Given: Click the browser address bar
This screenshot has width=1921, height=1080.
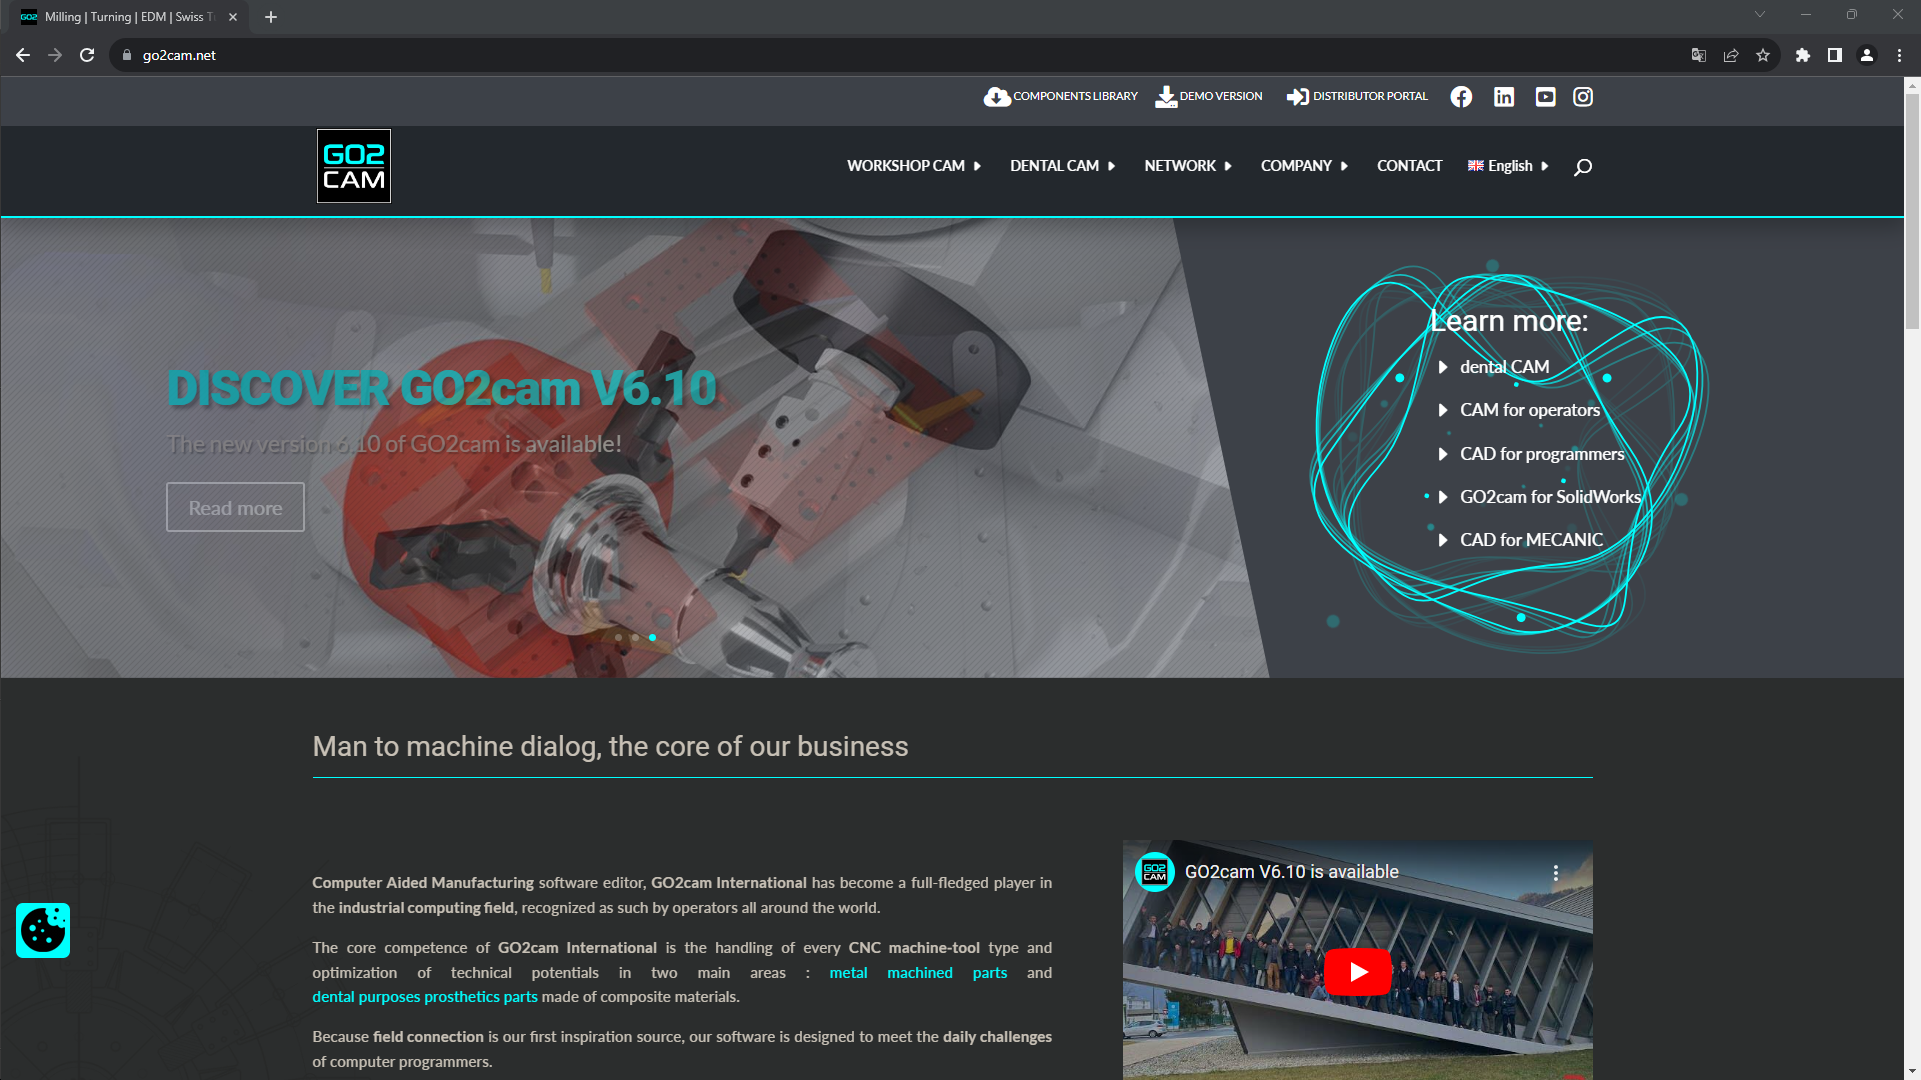Looking at the screenshot, I should [400, 55].
